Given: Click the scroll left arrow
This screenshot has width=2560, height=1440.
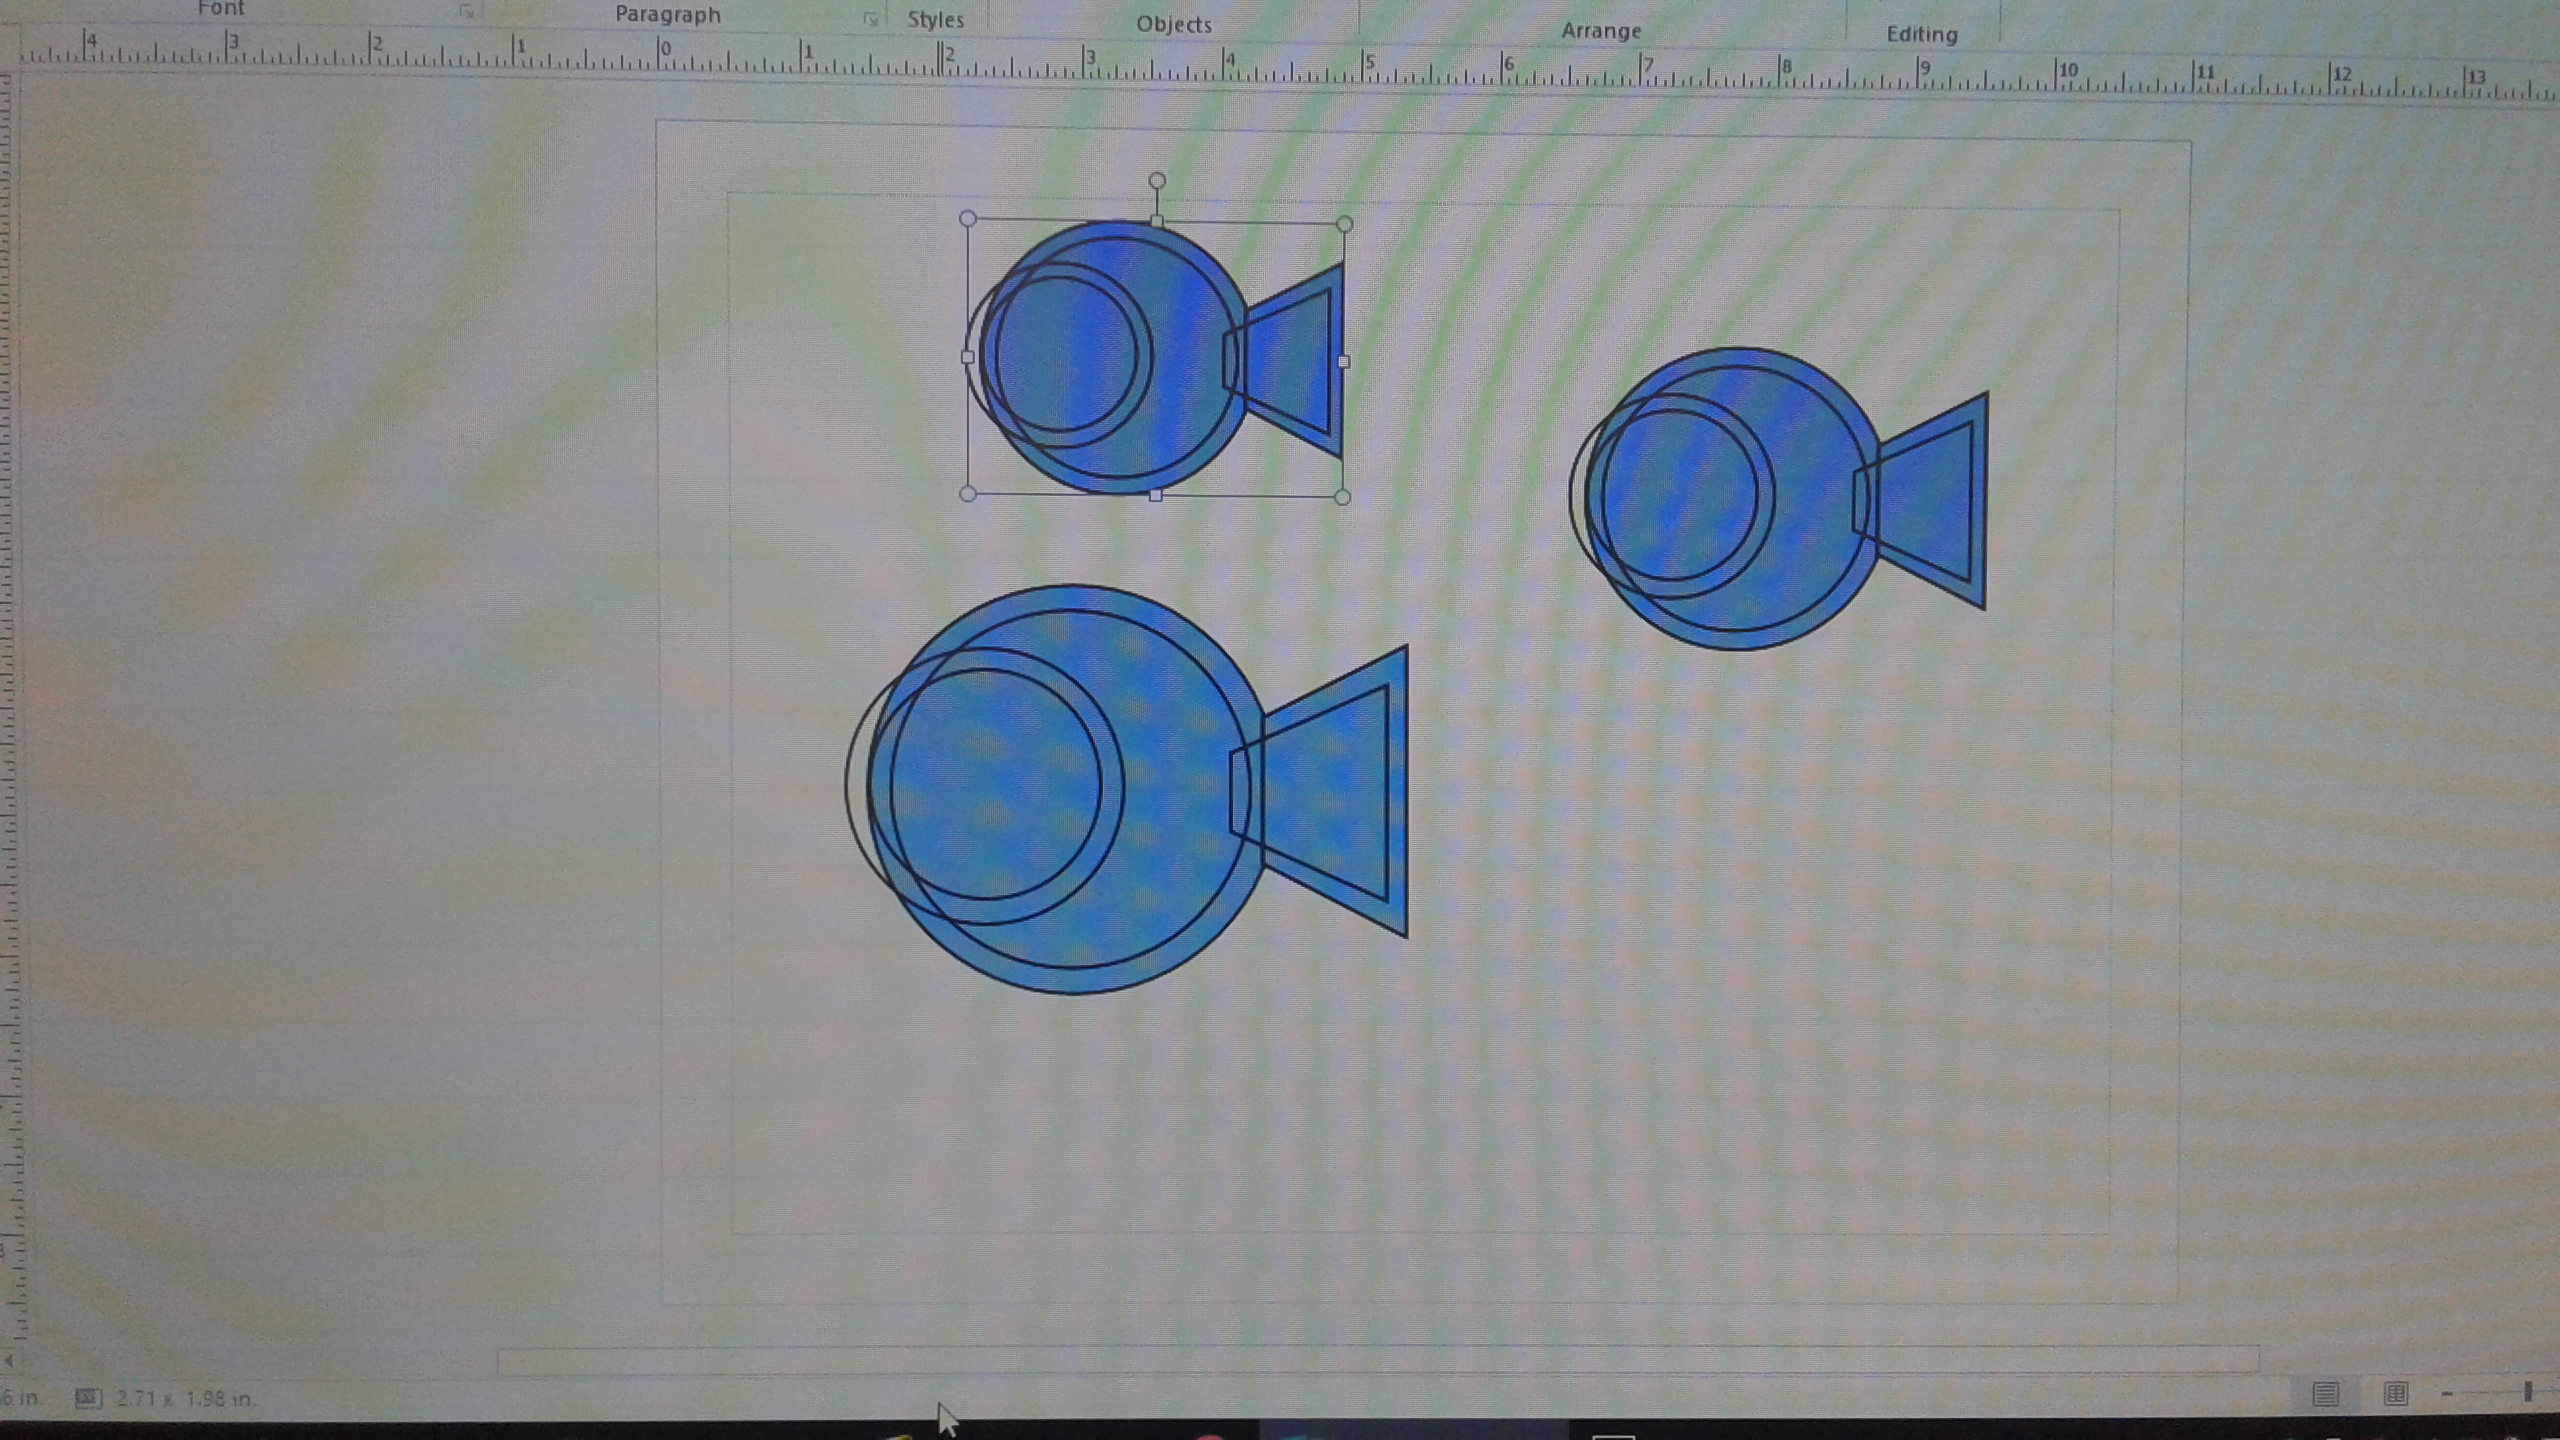Looking at the screenshot, I should pos(9,1361).
